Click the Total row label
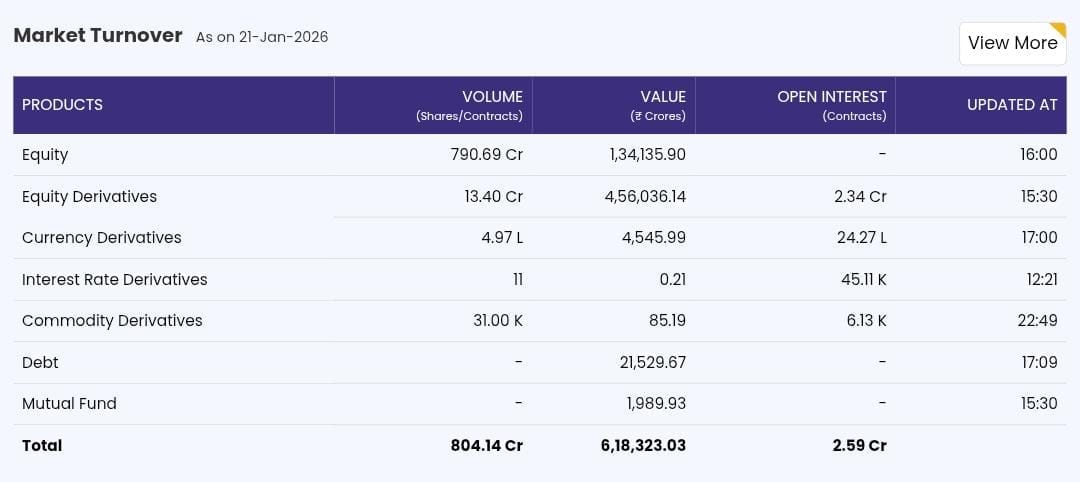 42,446
